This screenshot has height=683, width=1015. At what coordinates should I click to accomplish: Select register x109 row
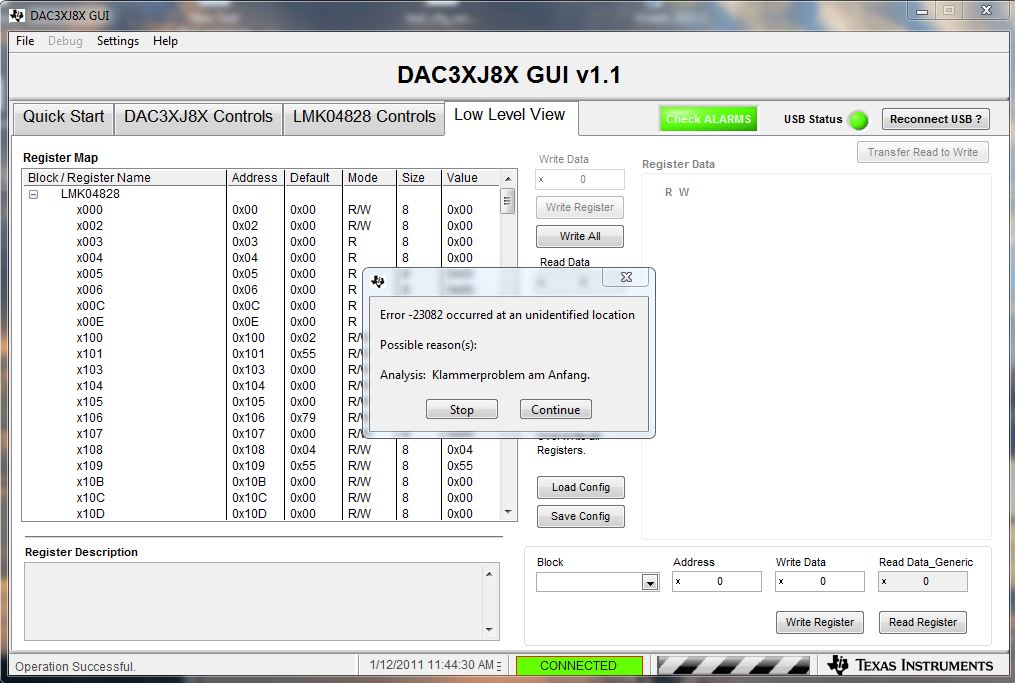coord(262,465)
